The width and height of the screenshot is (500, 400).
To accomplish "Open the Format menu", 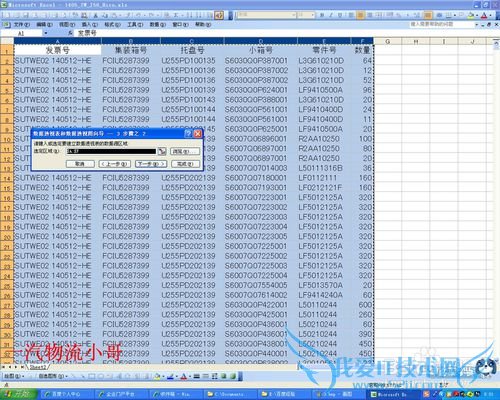I will pyautogui.click(x=112, y=24).
